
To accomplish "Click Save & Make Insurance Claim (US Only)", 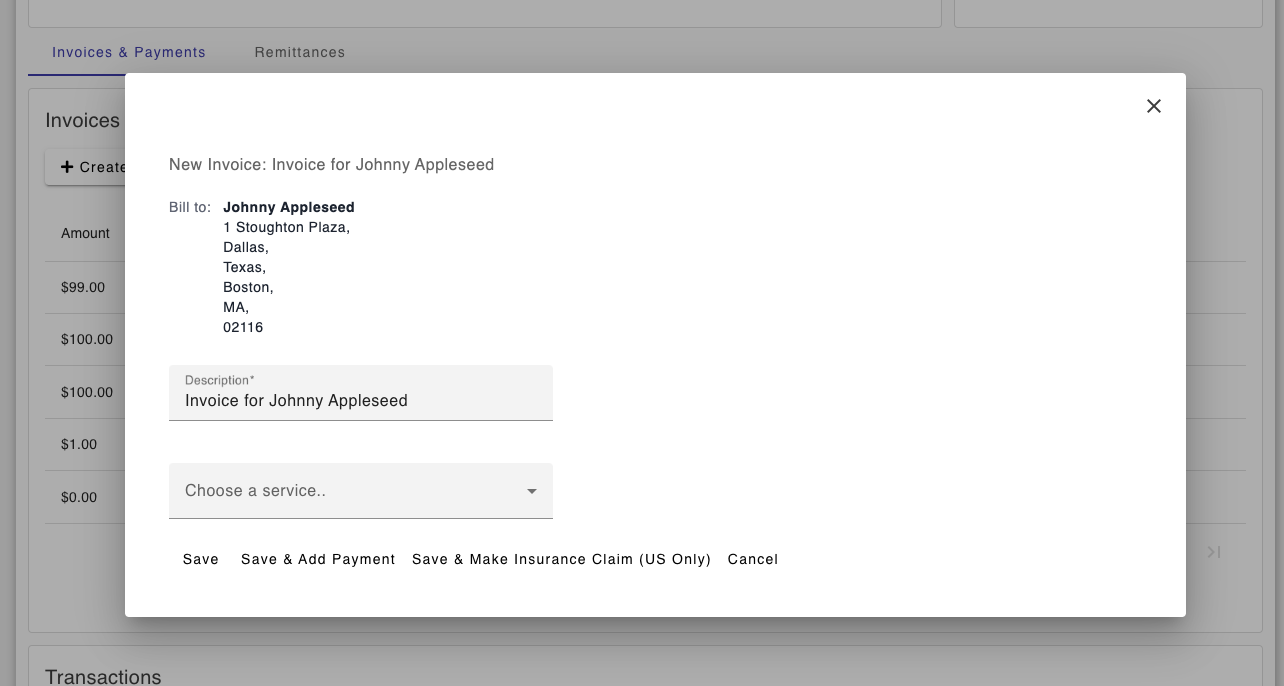I will [x=561, y=559].
